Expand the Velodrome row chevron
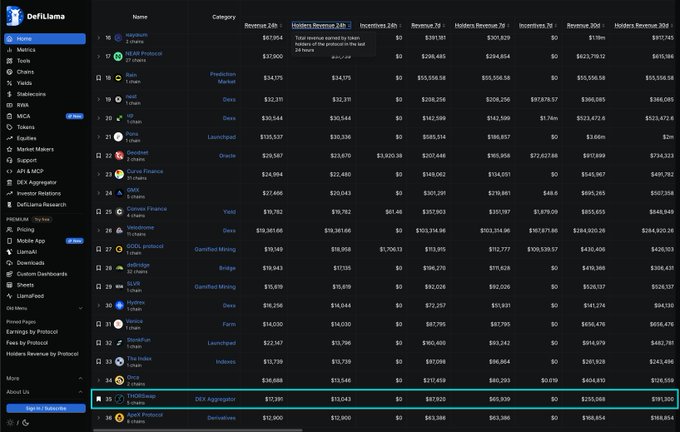The width and height of the screenshot is (680, 432). click(98, 231)
